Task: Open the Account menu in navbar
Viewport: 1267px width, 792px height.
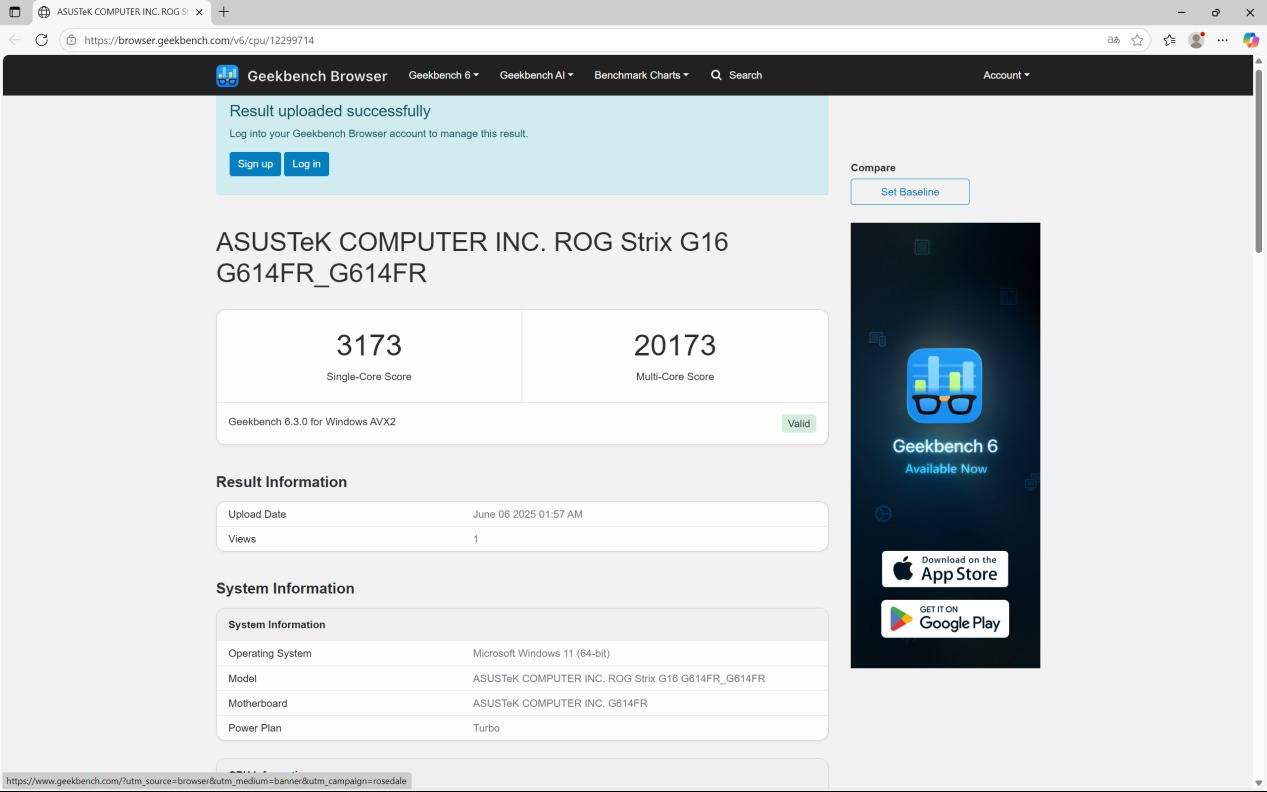Action: point(1006,75)
